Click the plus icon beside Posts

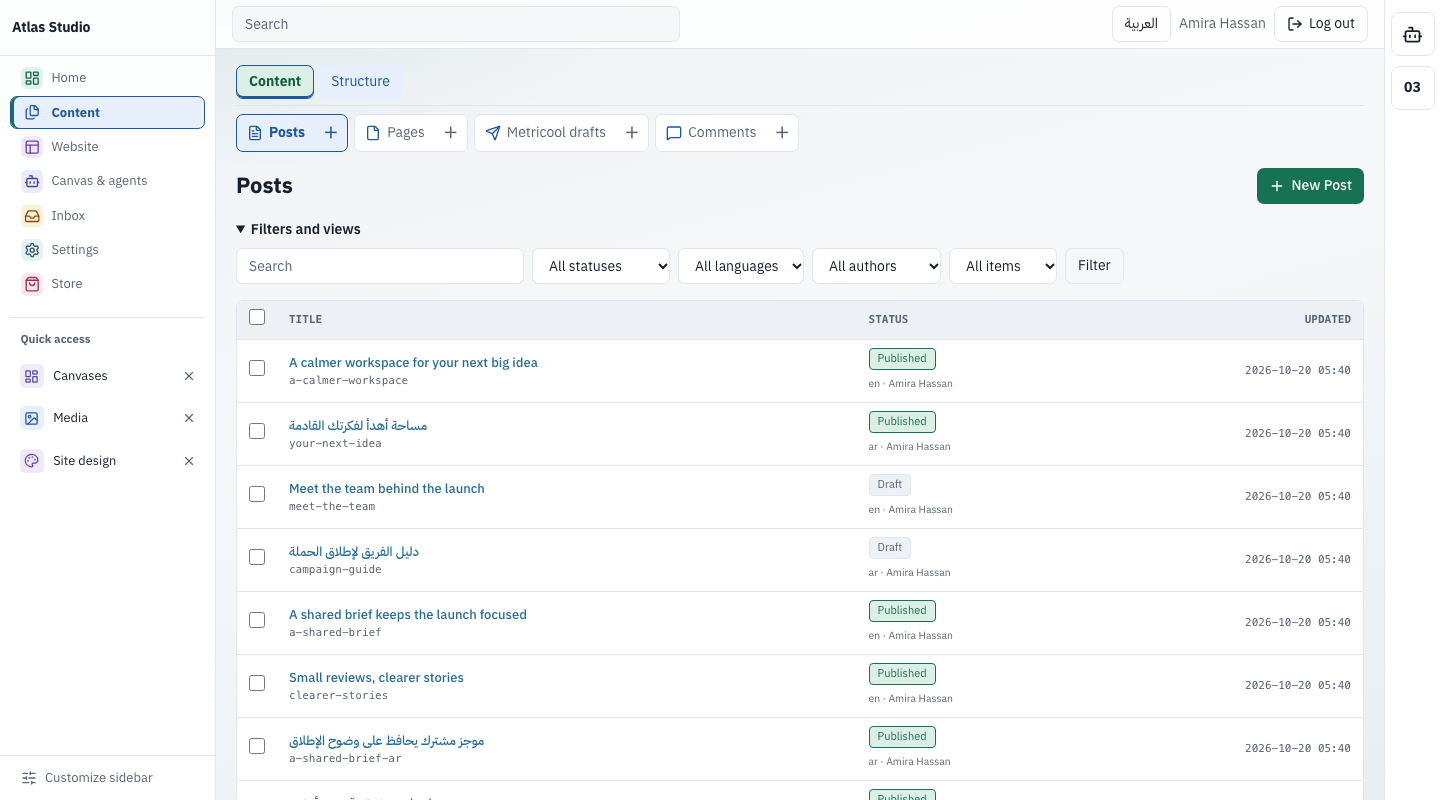coord(331,133)
